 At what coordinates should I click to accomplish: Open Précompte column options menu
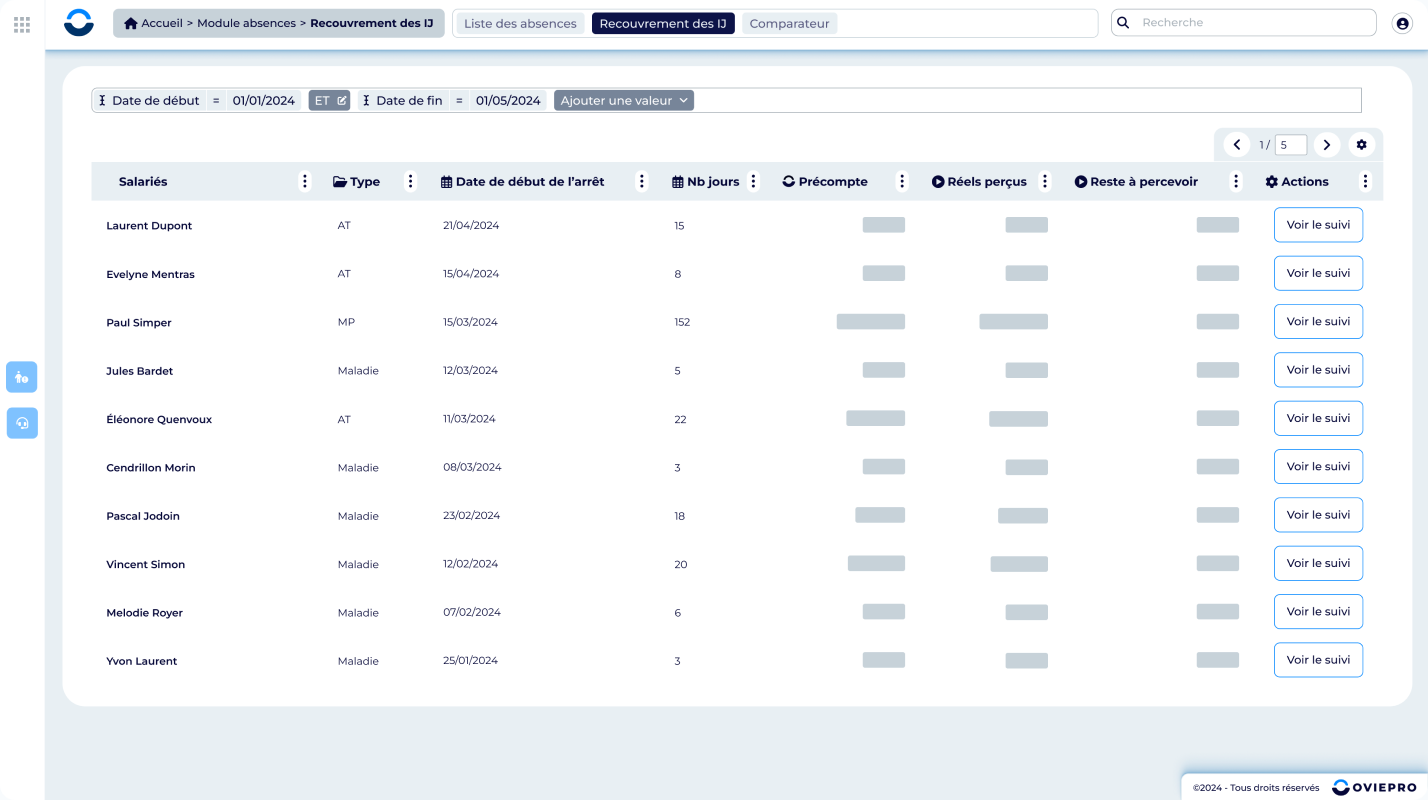pyautogui.click(x=902, y=181)
